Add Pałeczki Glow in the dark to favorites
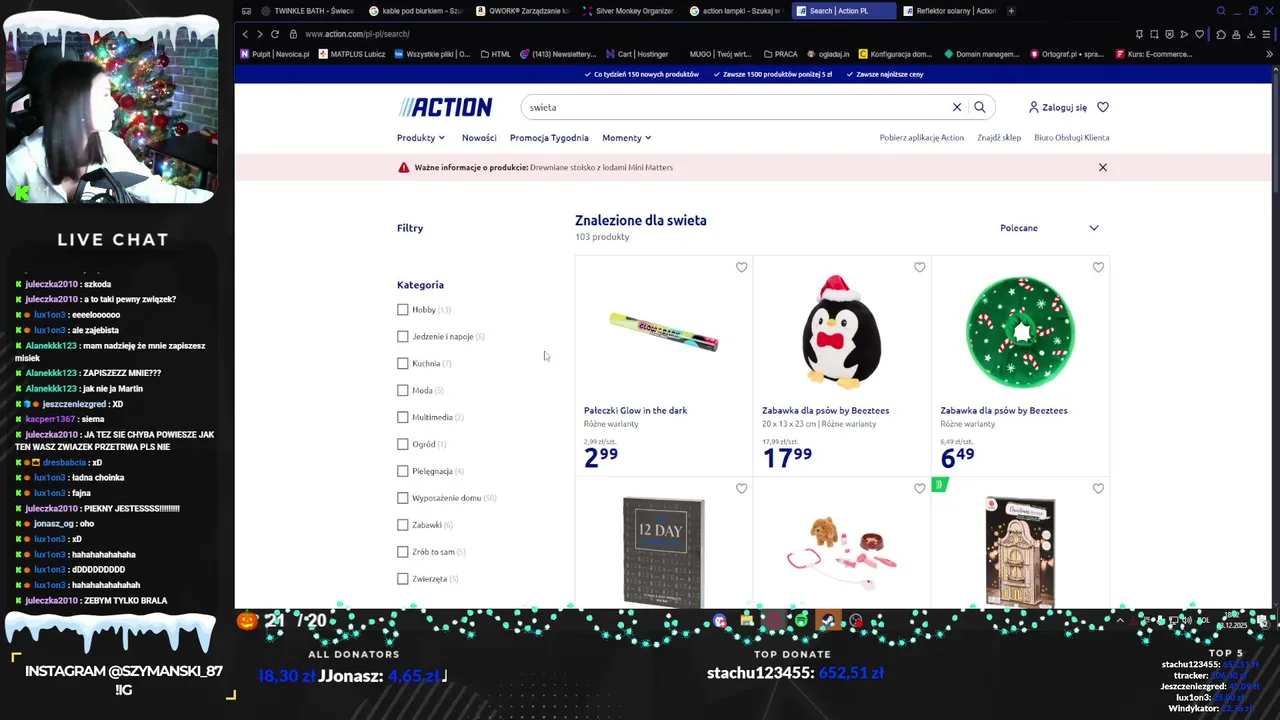Viewport: 1280px width, 720px height. (x=741, y=267)
